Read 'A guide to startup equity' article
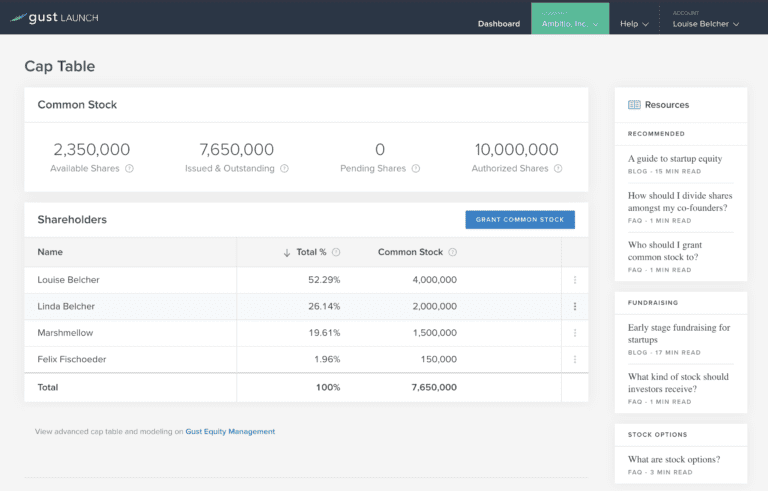Screen dimensions: 768x491 coord(675,159)
